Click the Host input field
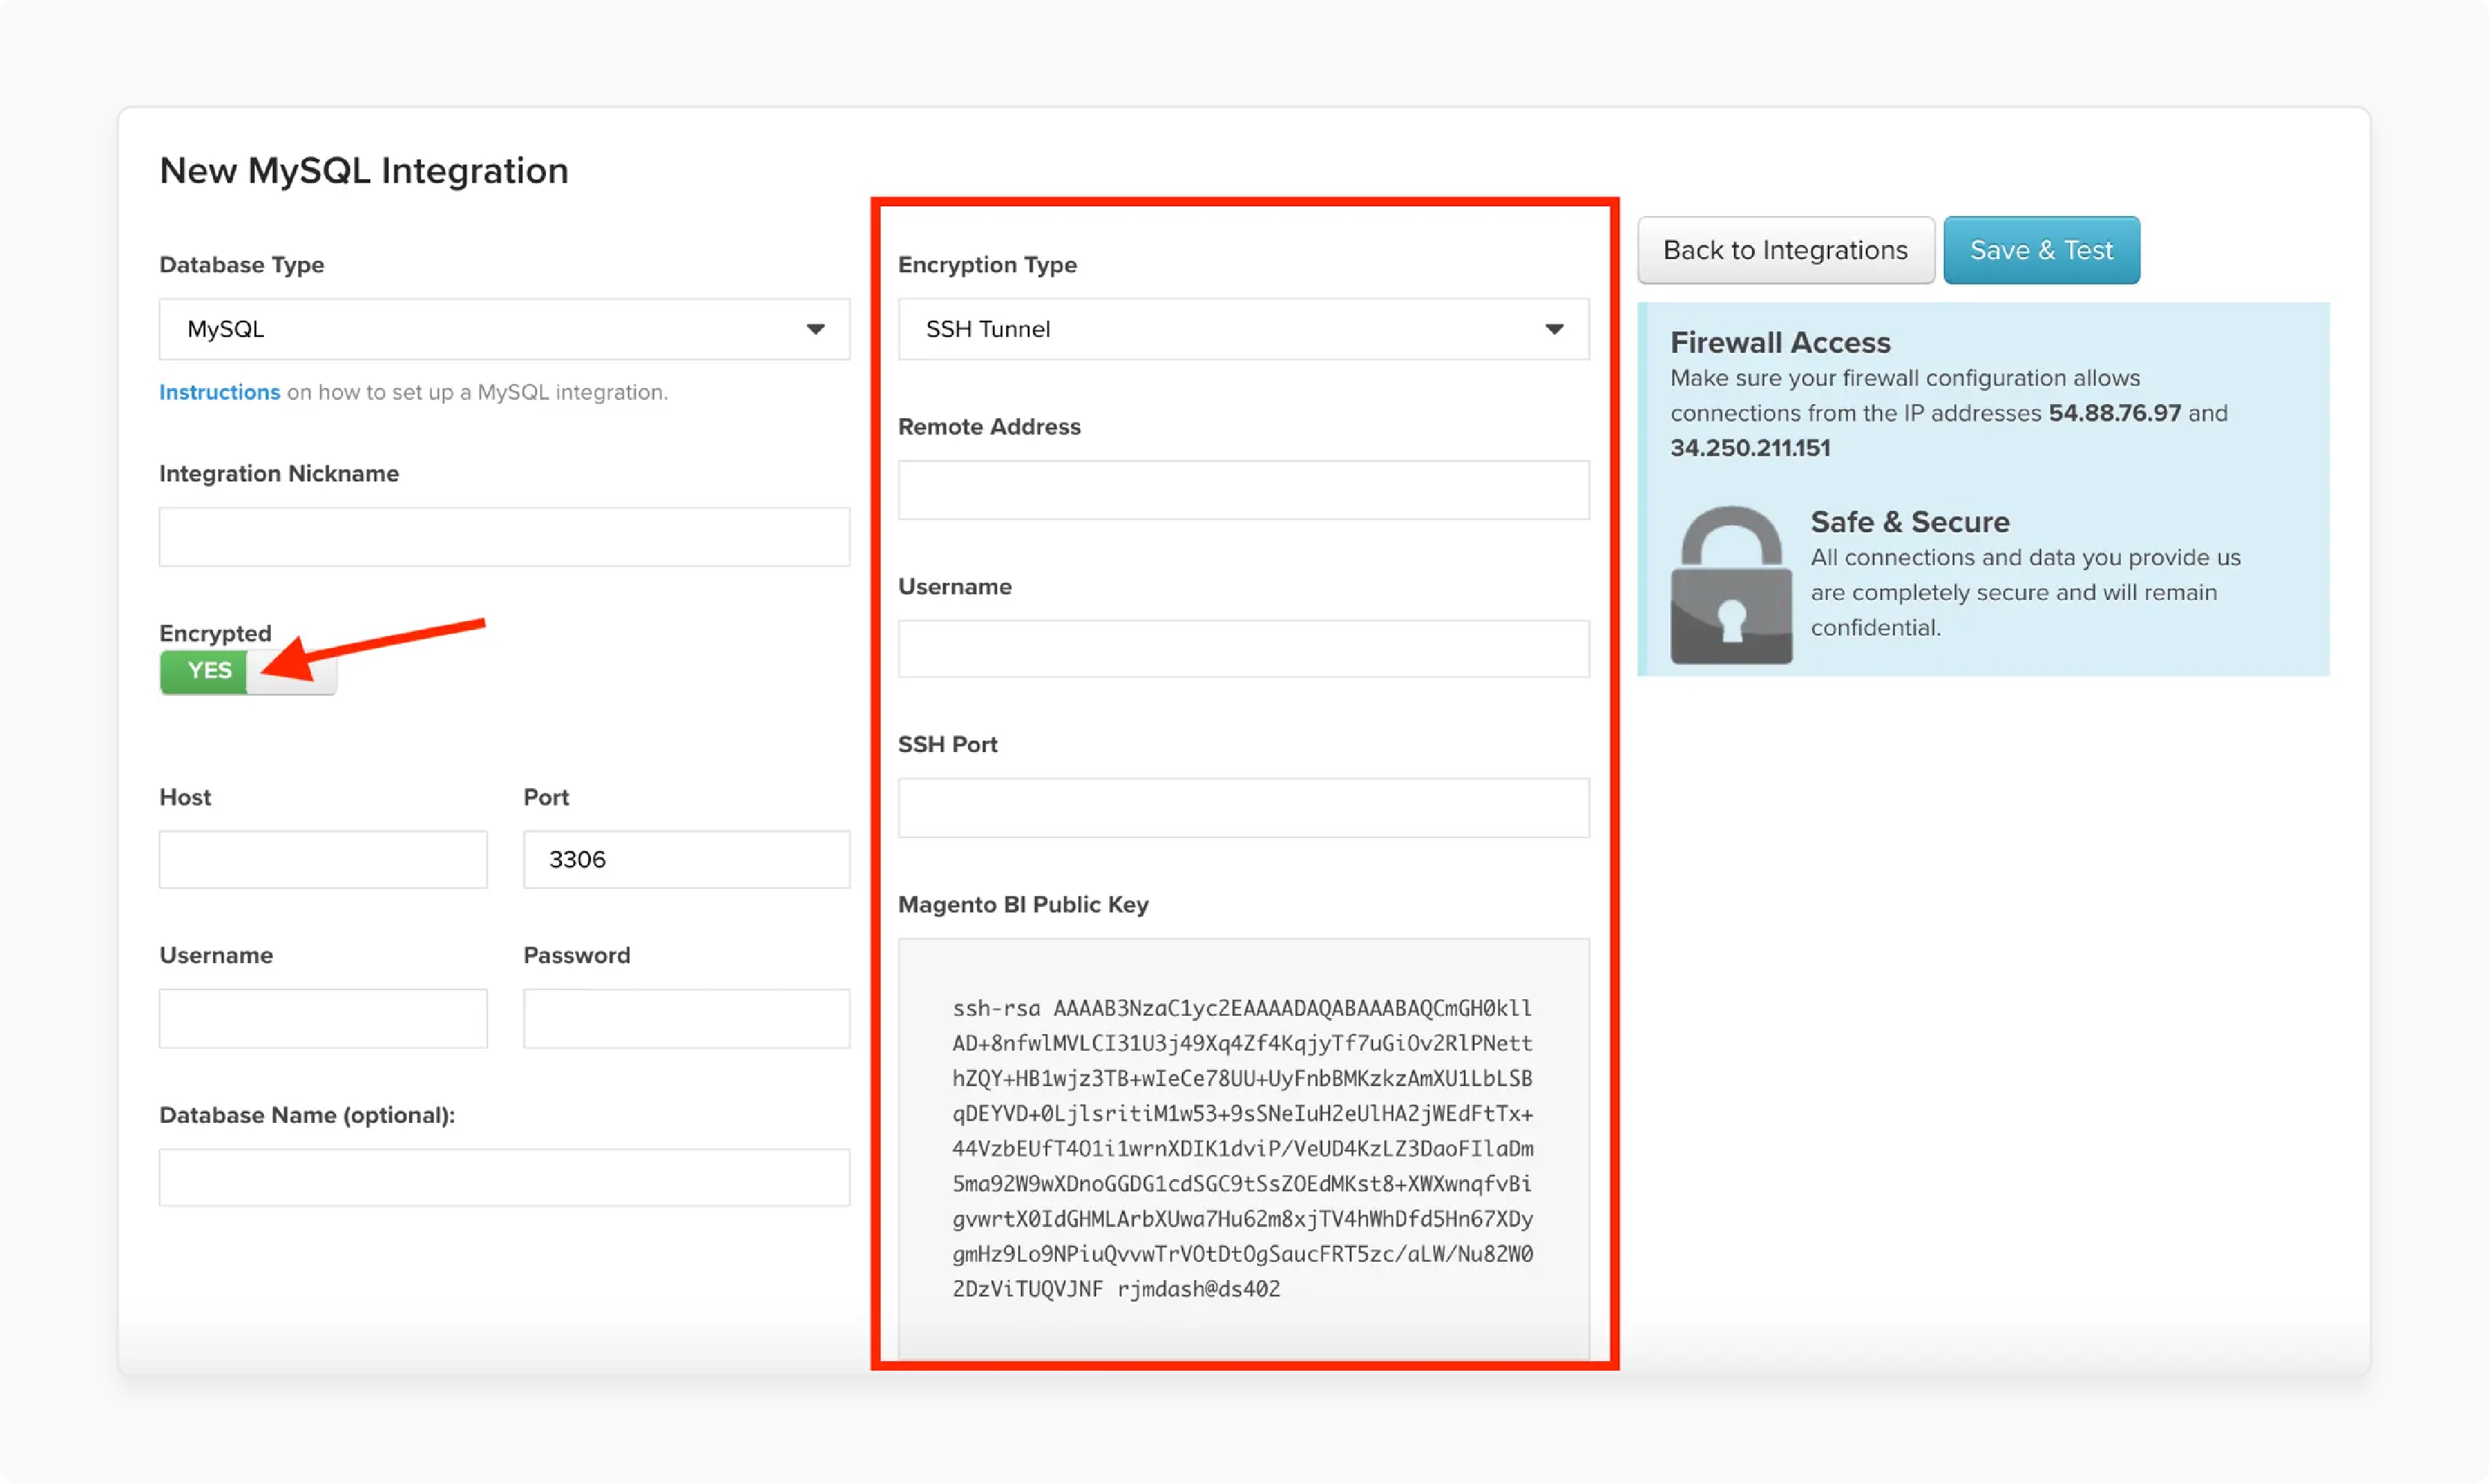 point(323,859)
